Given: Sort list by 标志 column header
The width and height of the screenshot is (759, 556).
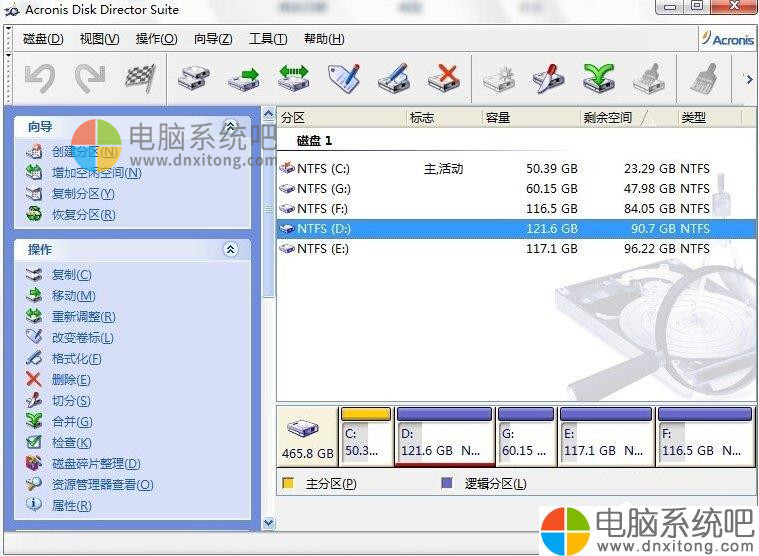Looking at the screenshot, I should click(444, 118).
